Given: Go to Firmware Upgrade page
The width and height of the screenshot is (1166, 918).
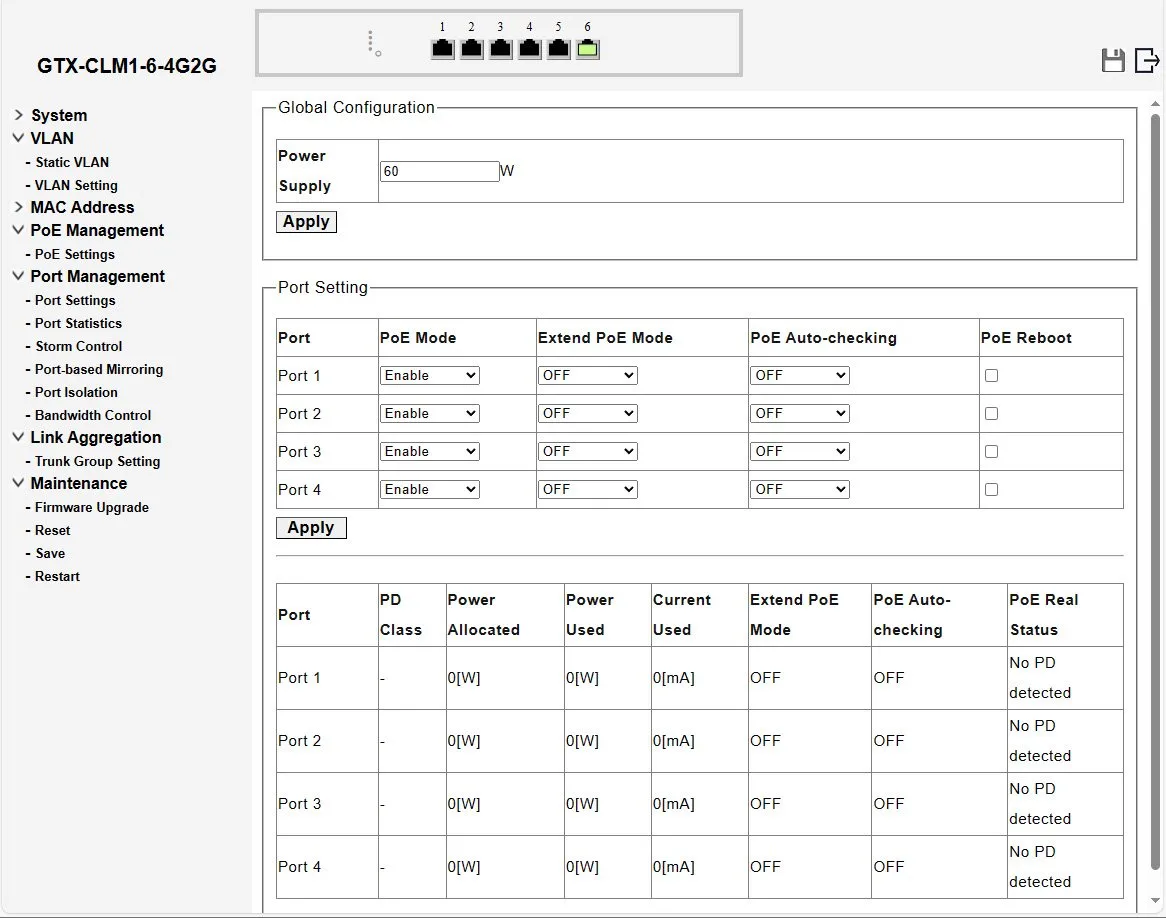Looking at the screenshot, I should point(91,508).
